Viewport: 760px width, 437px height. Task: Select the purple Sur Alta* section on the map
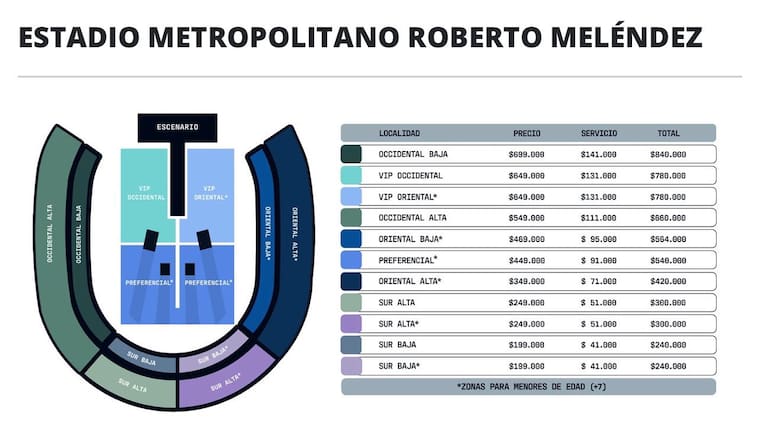pos(223,382)
